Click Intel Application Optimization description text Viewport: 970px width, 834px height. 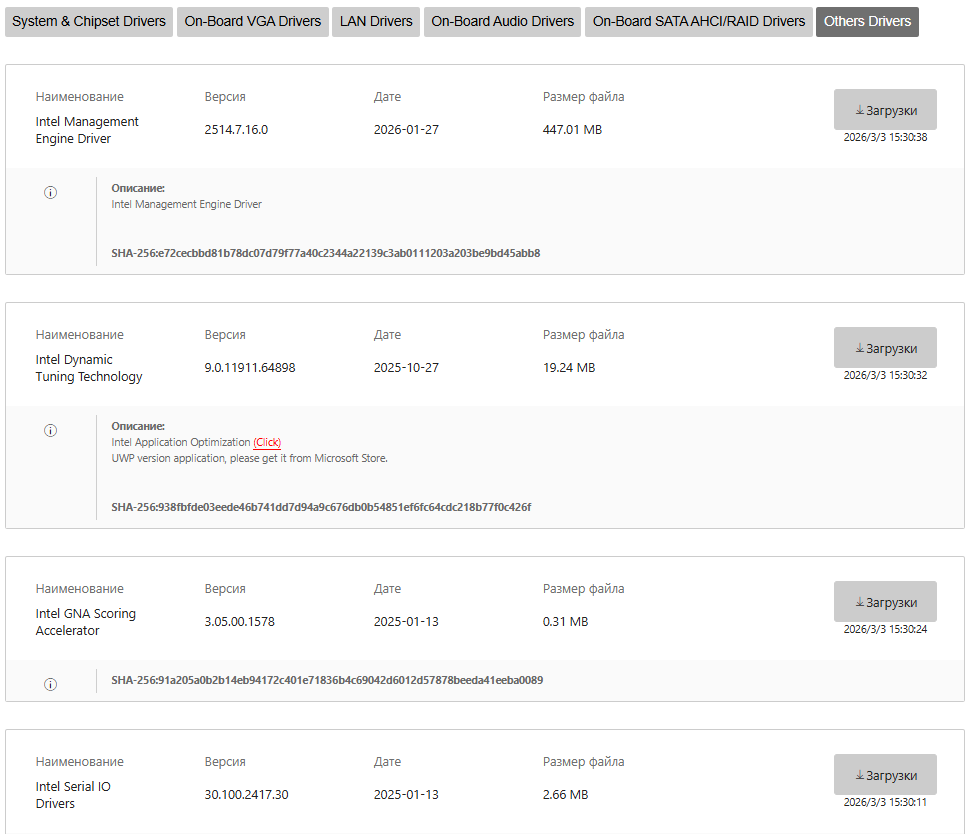coord(181,442)
